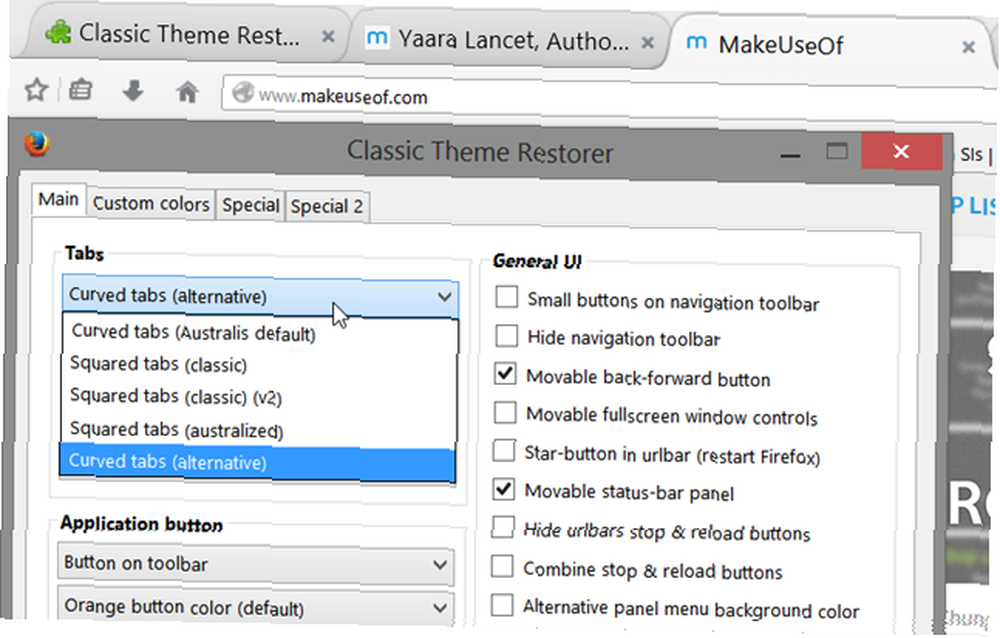Image resolution: width=1000 pixels, height=638 pixels.
Task: Open the bookmarks list icon
Action: click(x=80, y=90)
